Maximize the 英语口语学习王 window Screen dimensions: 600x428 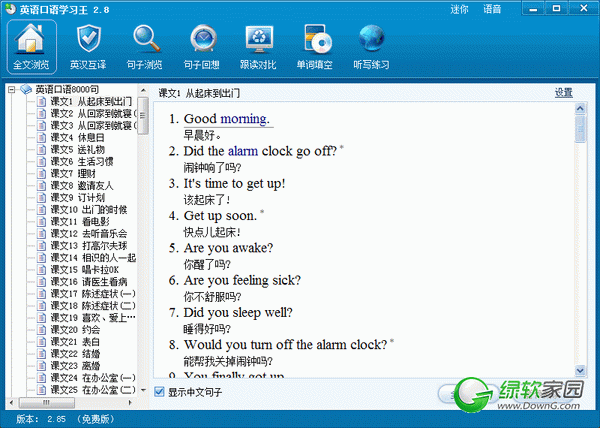557,9
